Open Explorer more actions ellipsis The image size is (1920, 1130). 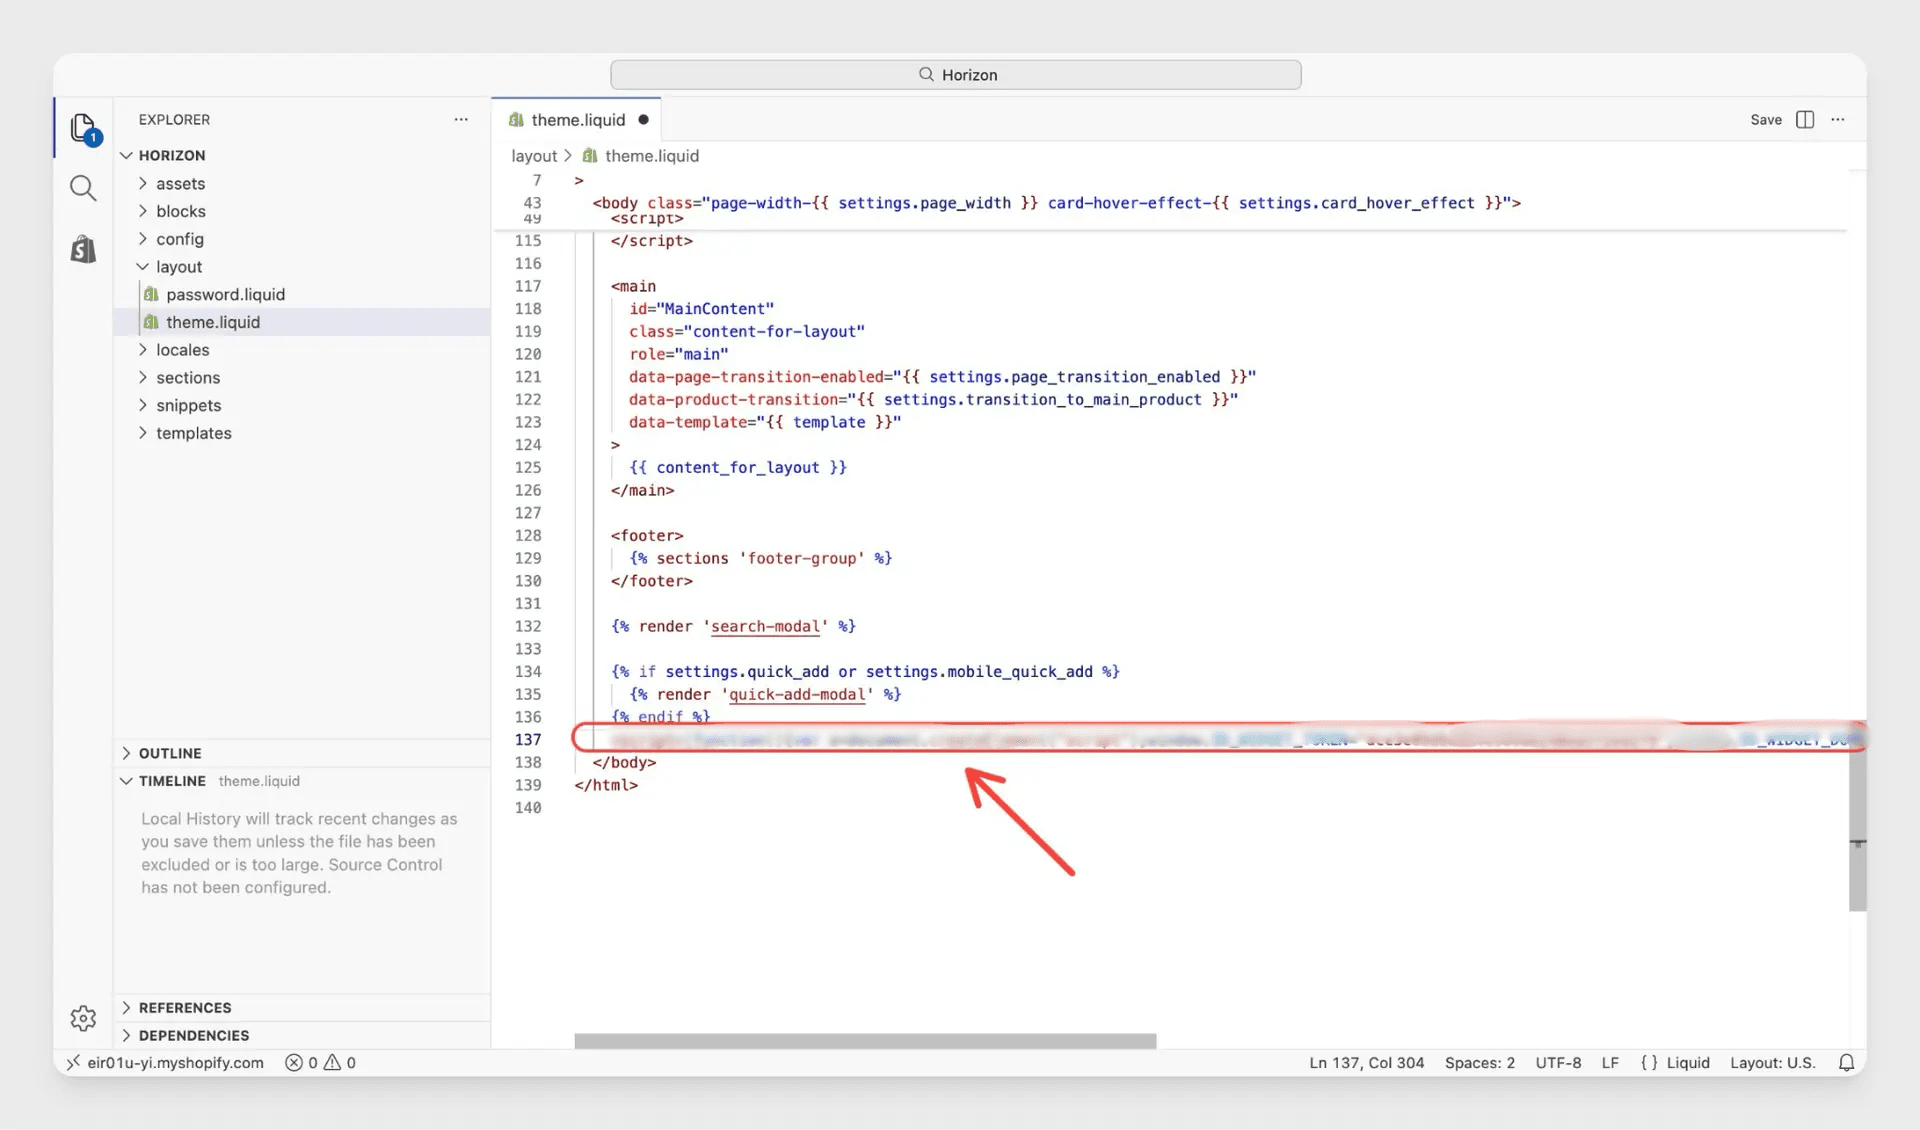[461, 119]
